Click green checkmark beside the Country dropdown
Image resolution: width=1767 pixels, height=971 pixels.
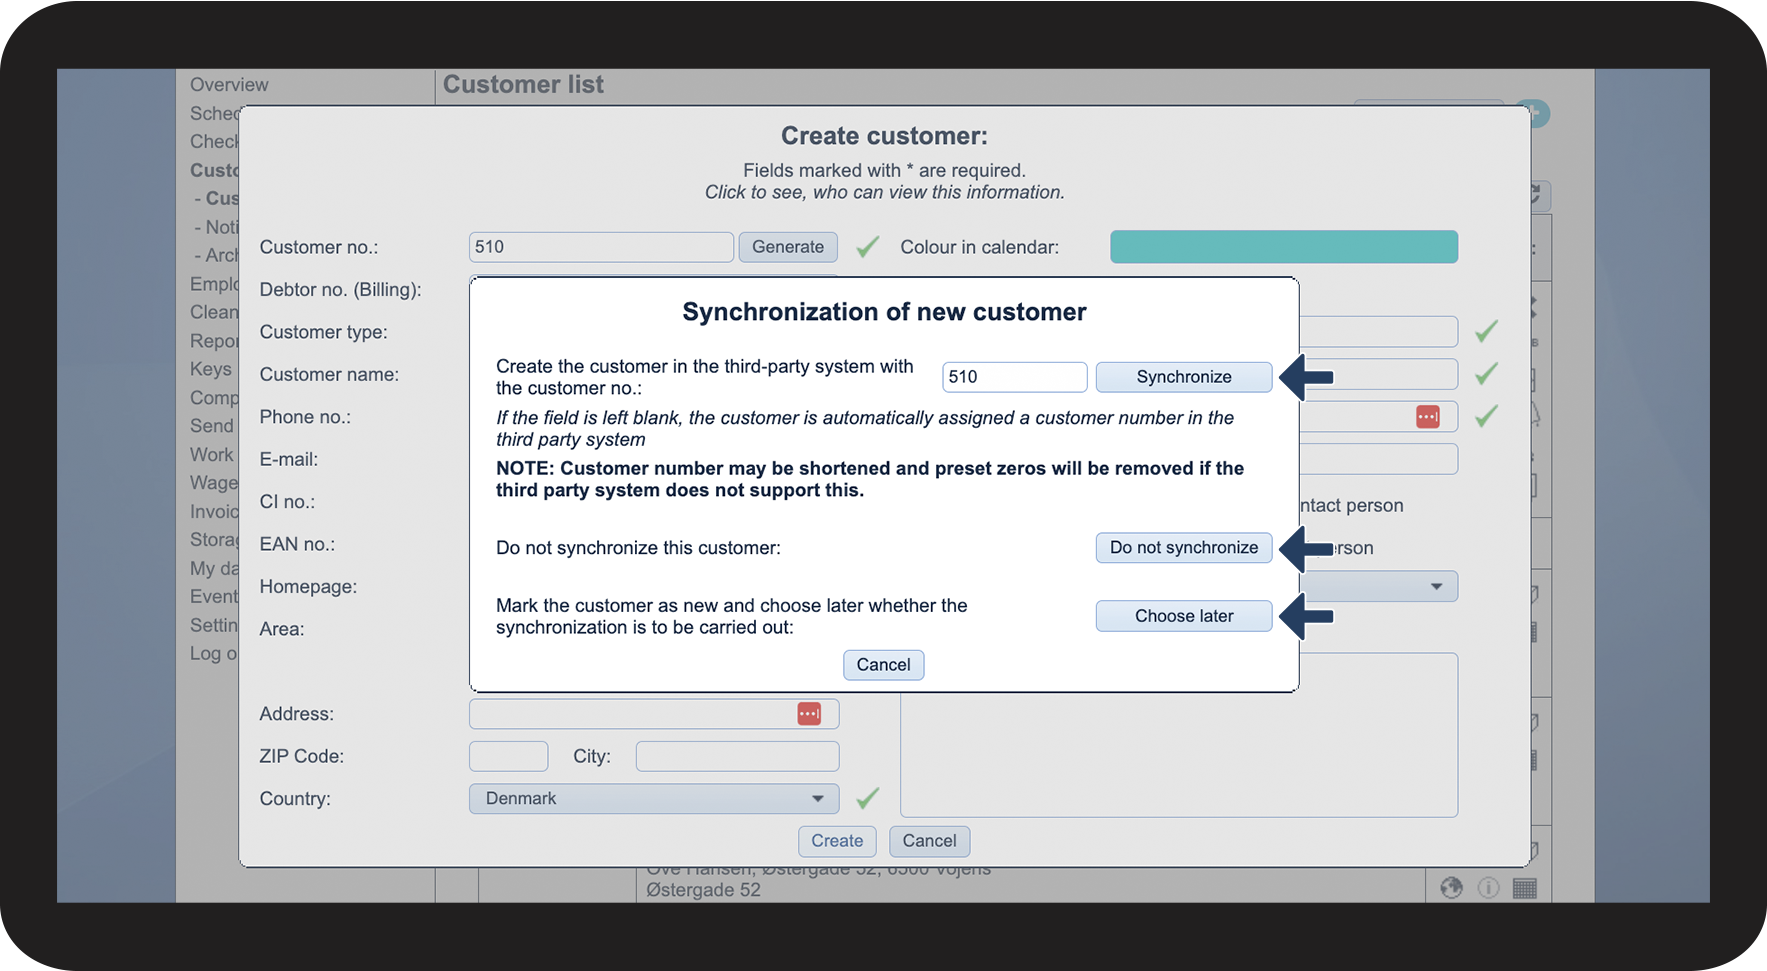pyautogui.click(x=868, y=798)
